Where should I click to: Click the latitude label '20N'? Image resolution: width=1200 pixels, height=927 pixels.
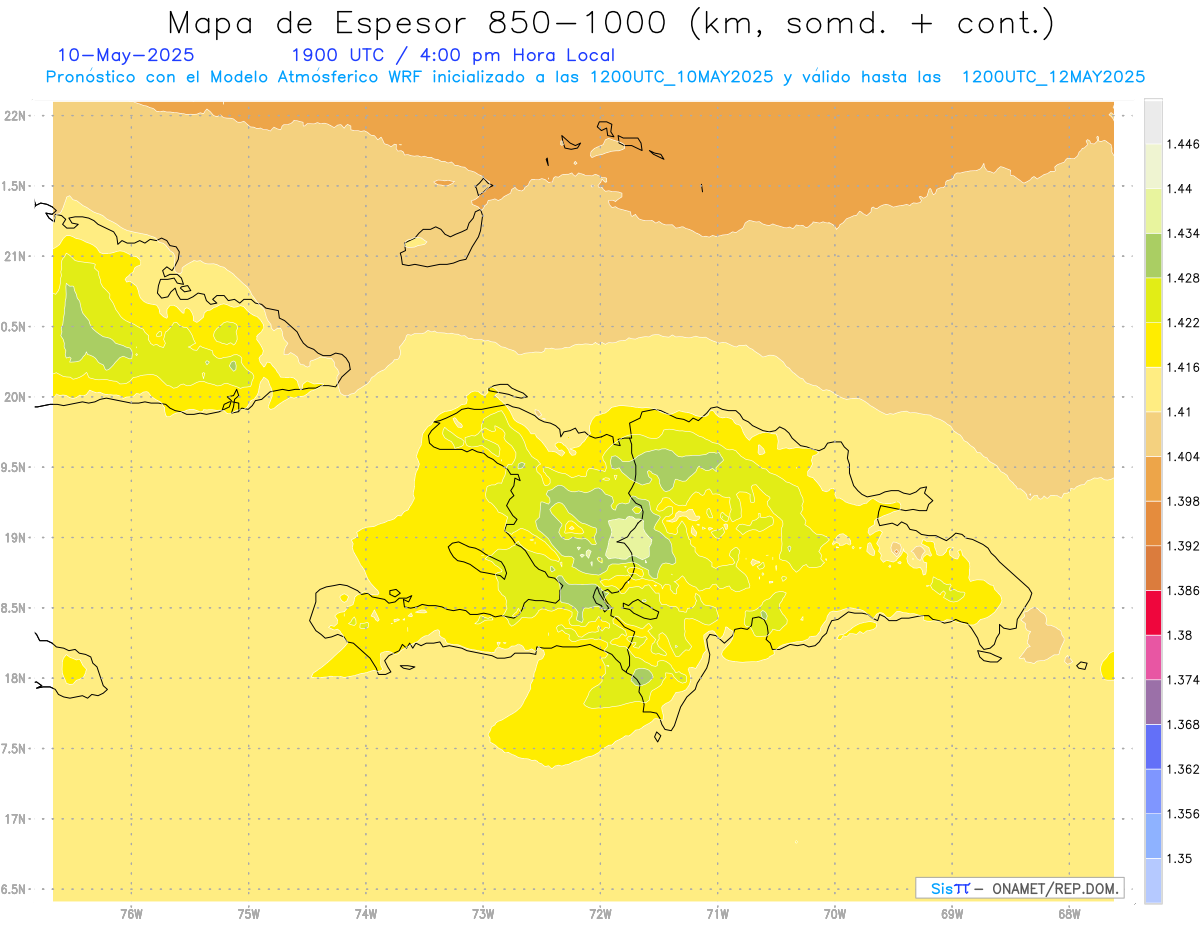pos(15,397)
